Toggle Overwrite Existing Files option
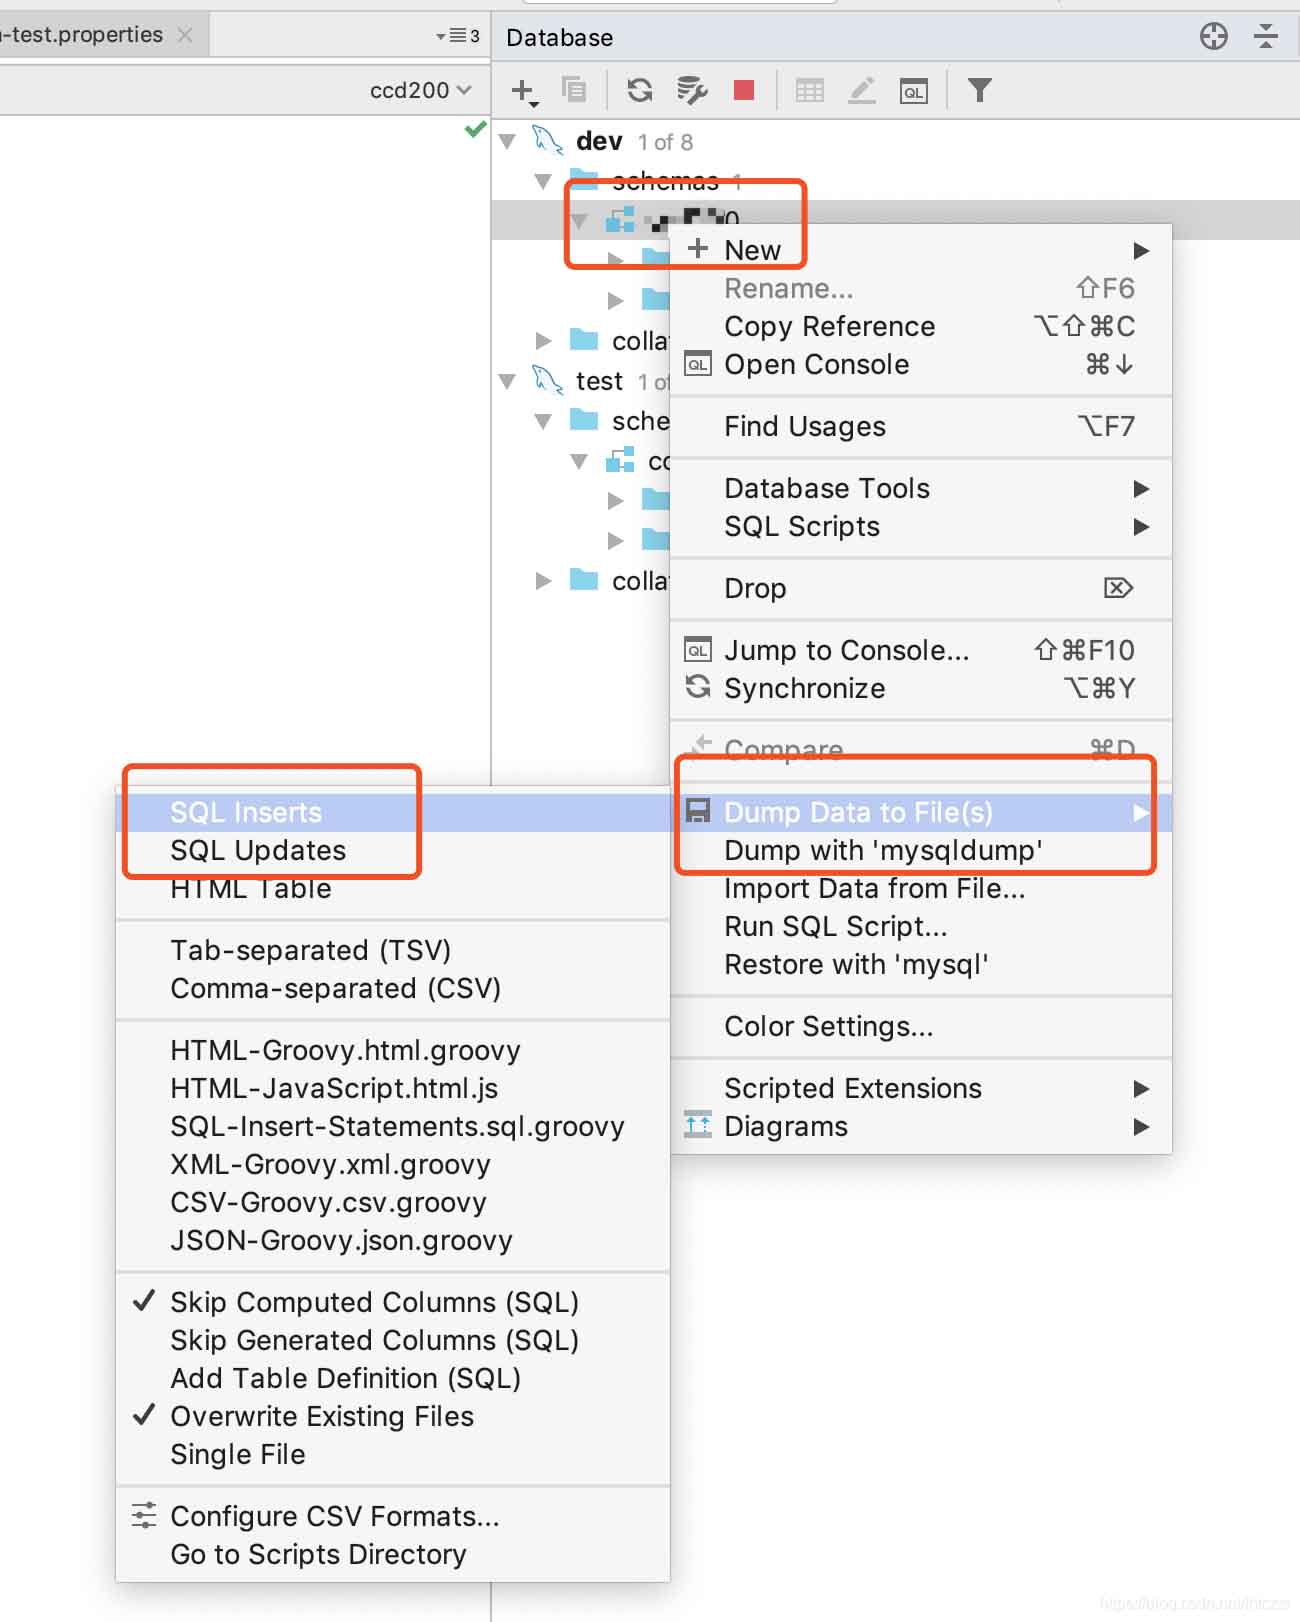Image resolution: width=1300 pixels, height=1622 pixels. click(x=393, y=1416)
